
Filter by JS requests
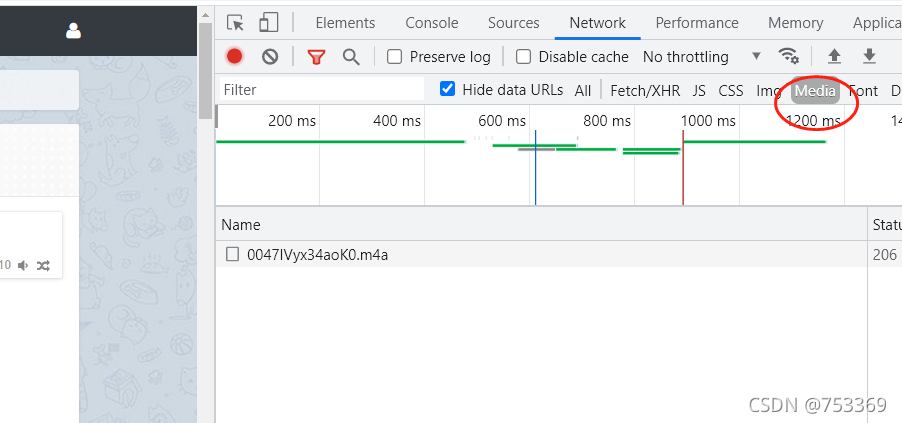coord(699,90)
